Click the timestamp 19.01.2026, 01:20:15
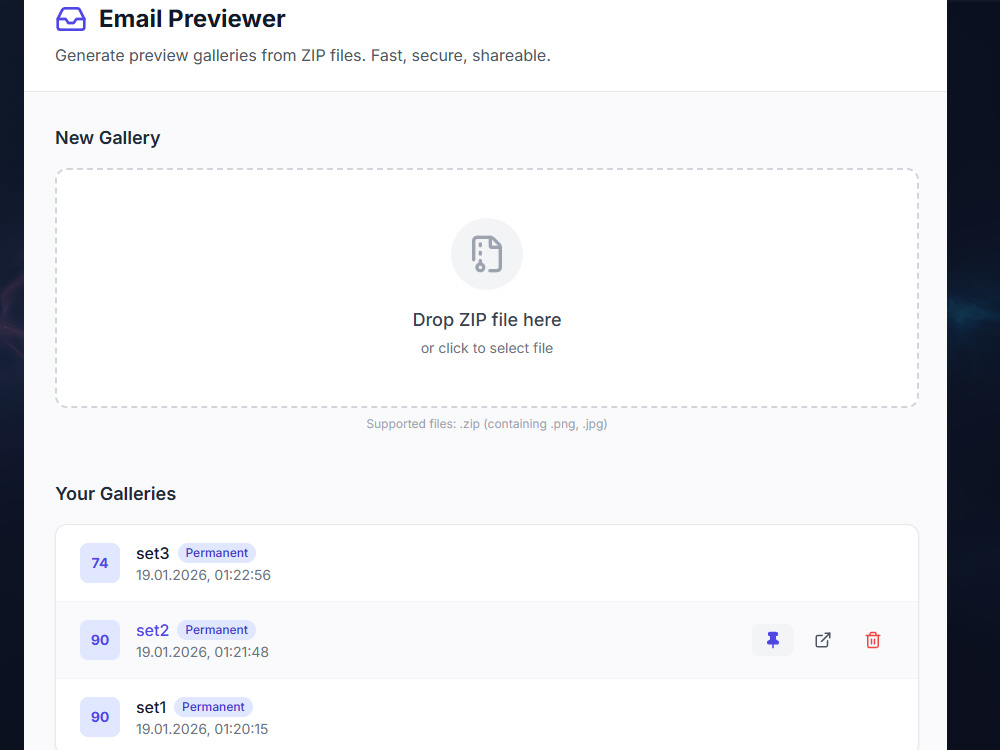1000x750 pixels. (202, 729)
